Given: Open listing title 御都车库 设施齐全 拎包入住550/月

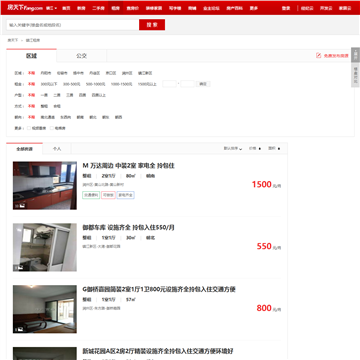Looking at the screenshot, I should tap(128, 227).
